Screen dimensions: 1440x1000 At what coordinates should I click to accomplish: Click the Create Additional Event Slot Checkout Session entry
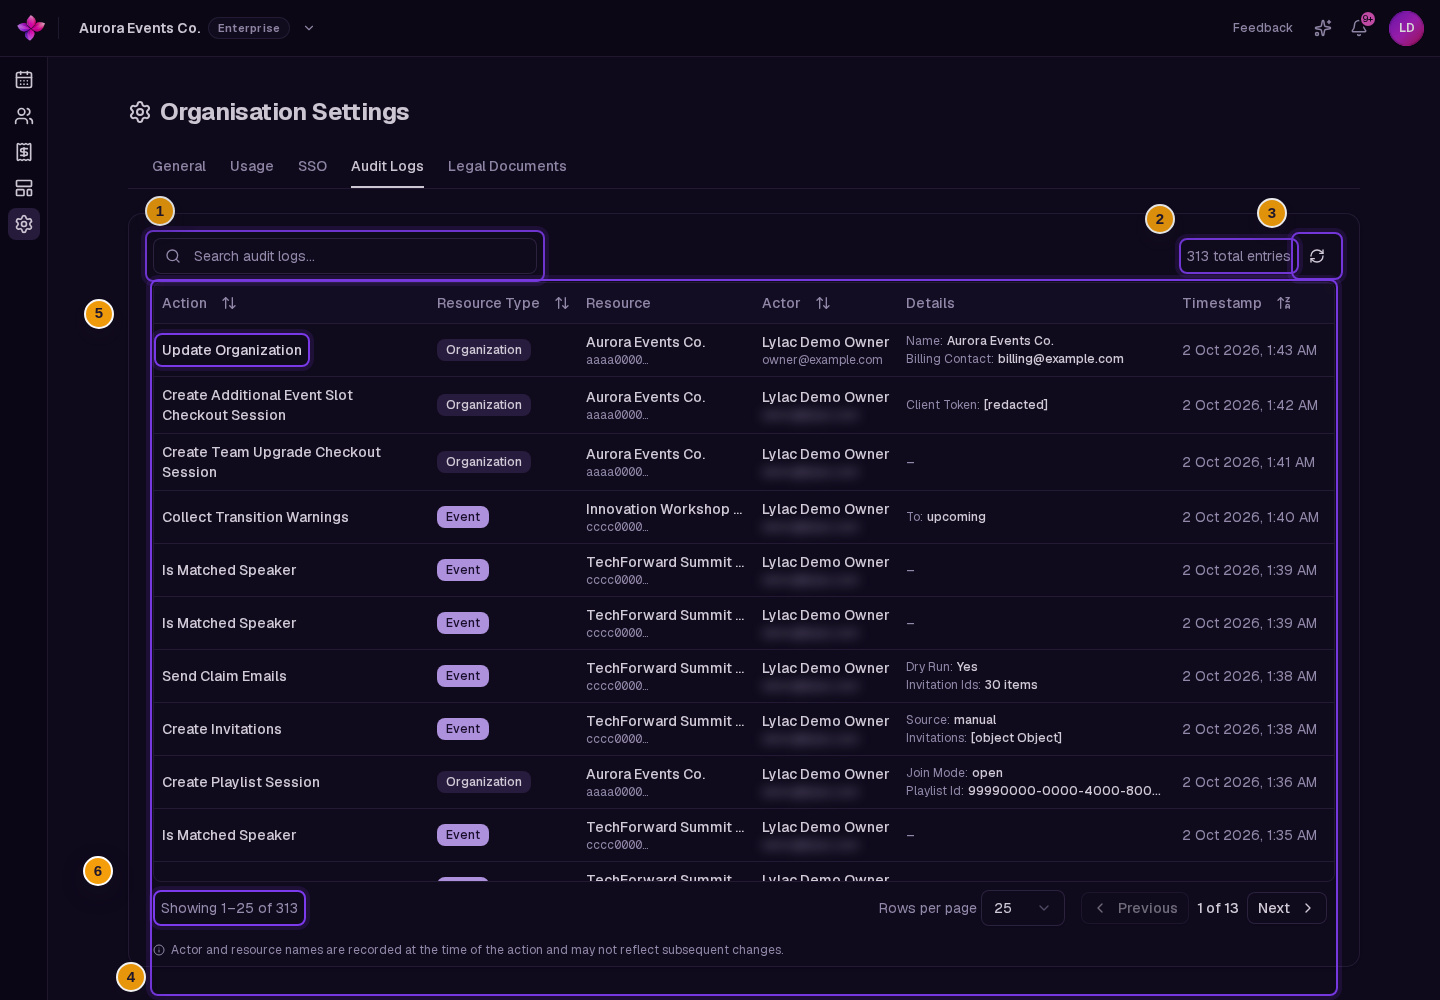coord(258,405)
